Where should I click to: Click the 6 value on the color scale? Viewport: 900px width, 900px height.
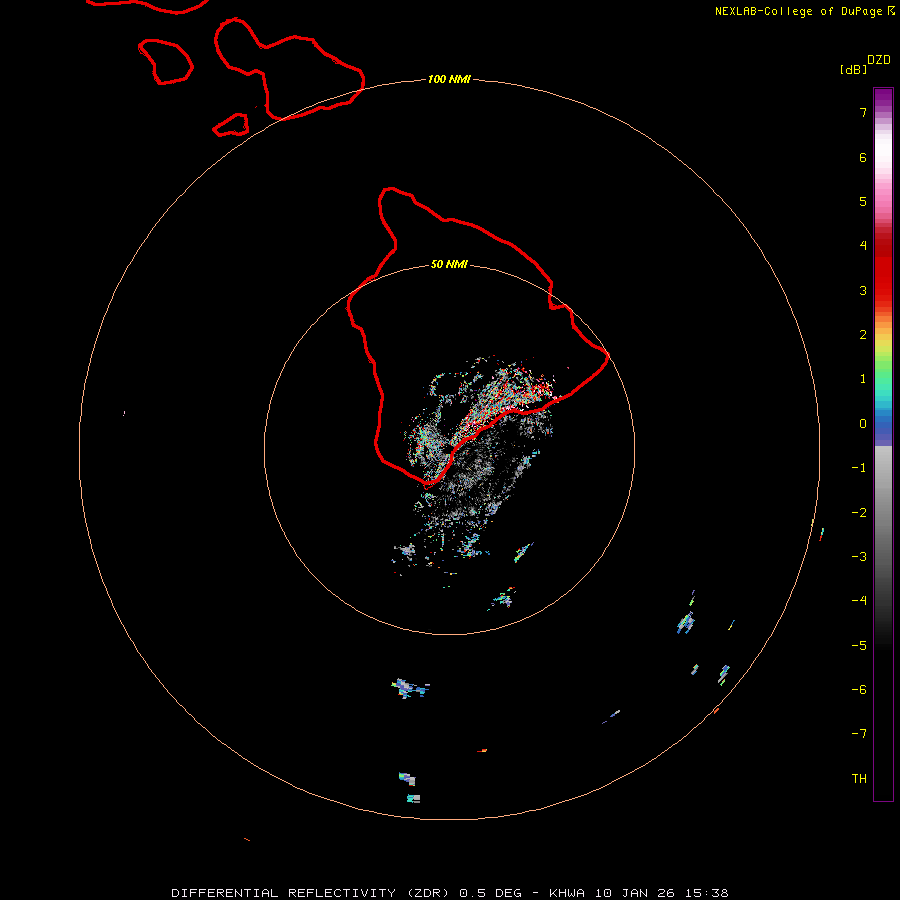tap(863, 157)
